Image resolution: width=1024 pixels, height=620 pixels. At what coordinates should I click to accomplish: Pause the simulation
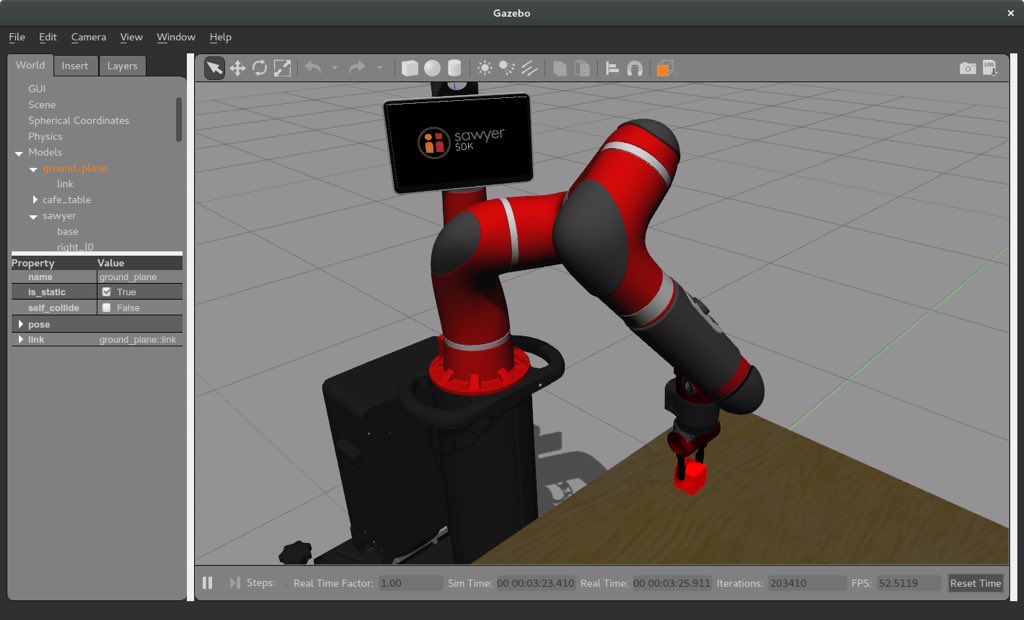(207, 583)
